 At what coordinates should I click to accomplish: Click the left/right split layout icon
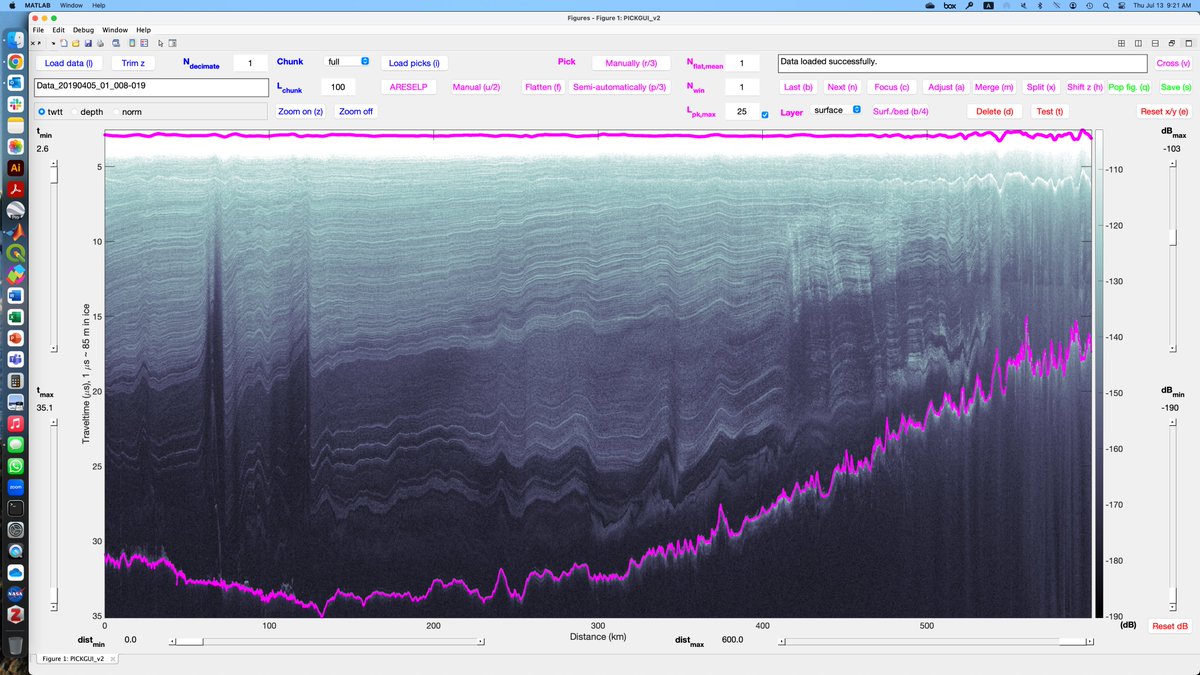click(x=1139, y=44)
